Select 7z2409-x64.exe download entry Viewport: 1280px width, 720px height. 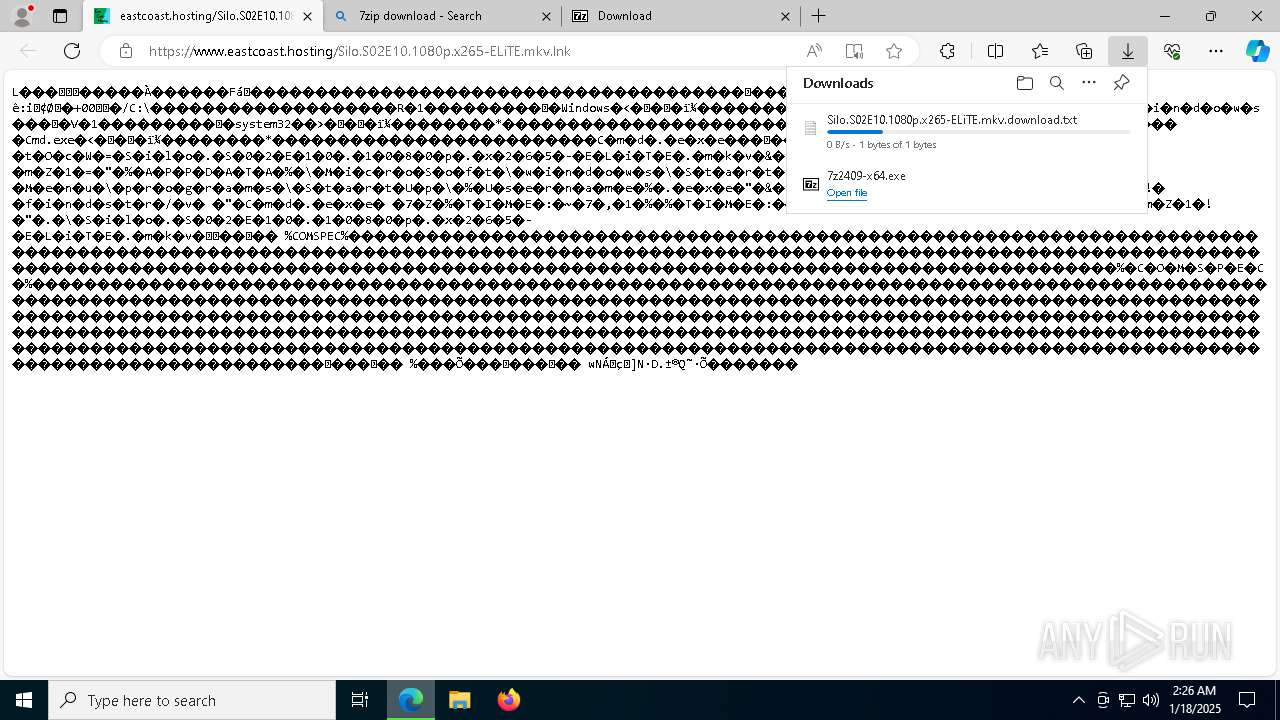967,184
